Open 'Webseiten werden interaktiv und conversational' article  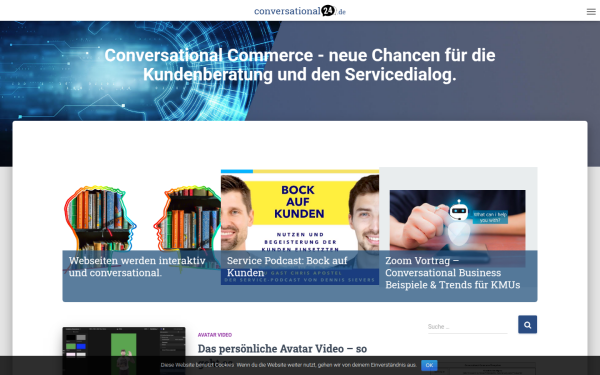tap(137, 266)
